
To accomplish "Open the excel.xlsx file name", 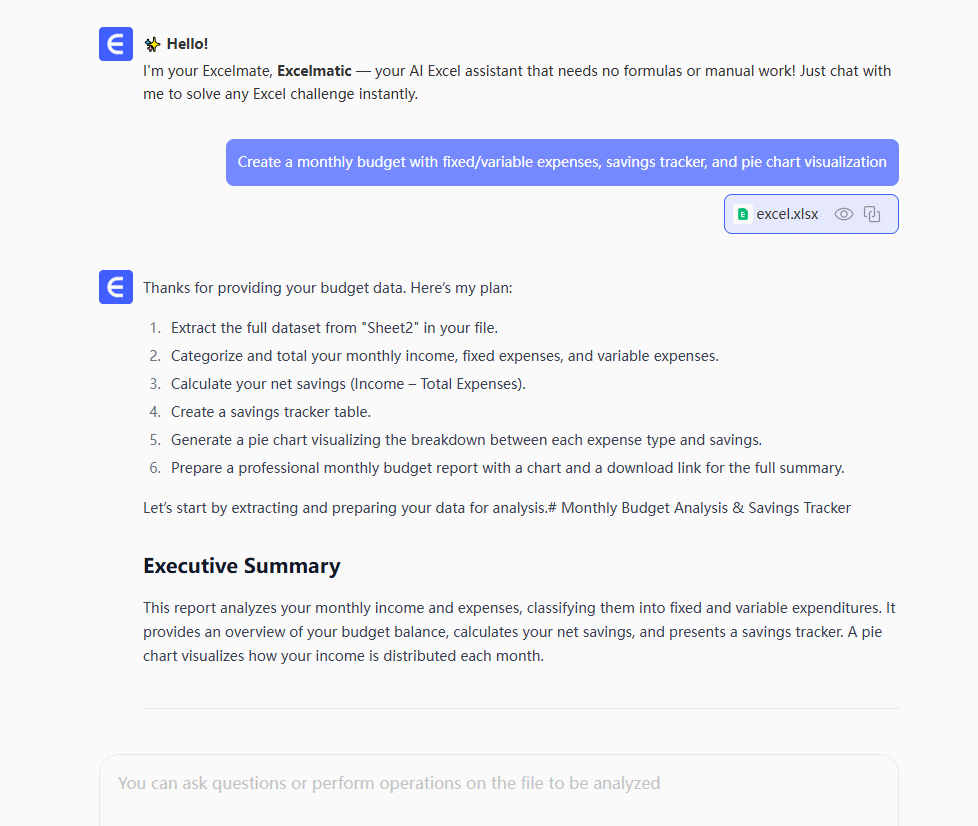I will [787, 214].
